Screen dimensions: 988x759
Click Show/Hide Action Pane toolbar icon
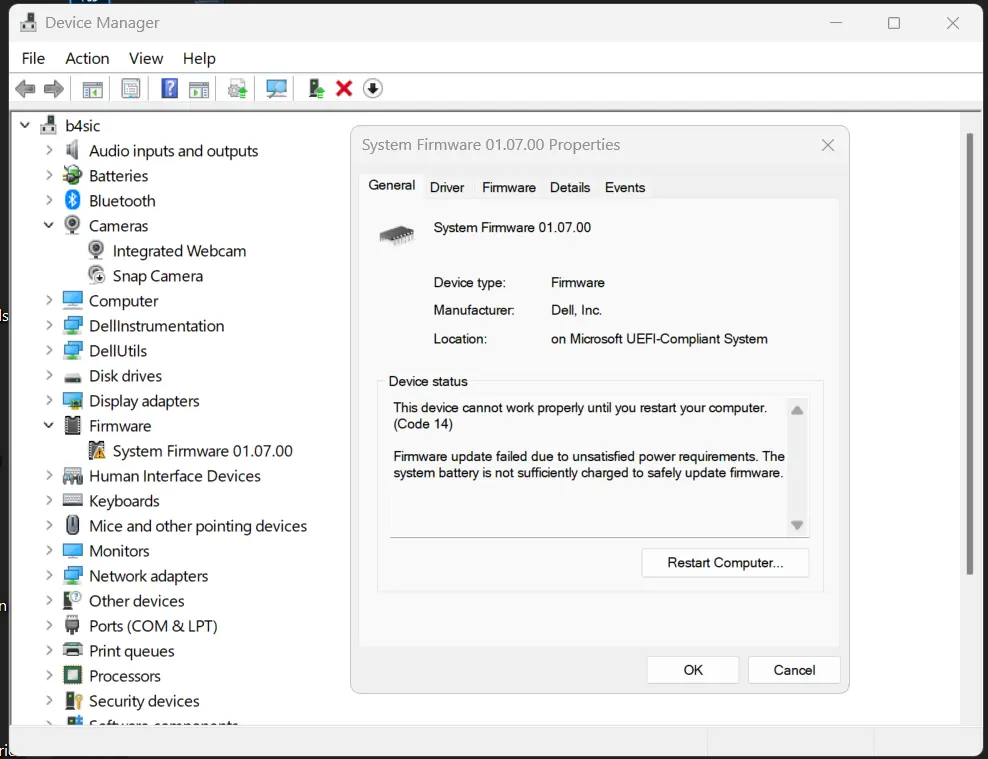tap(199, 89)
